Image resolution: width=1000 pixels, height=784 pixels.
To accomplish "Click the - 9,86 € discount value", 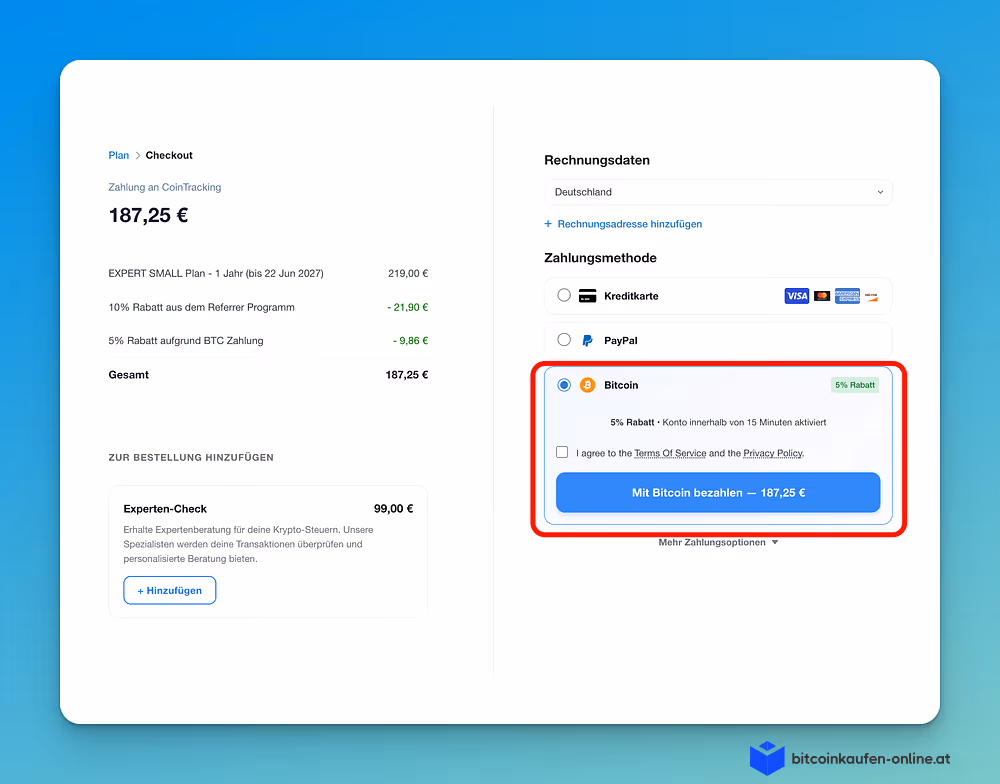I will 410,341.
